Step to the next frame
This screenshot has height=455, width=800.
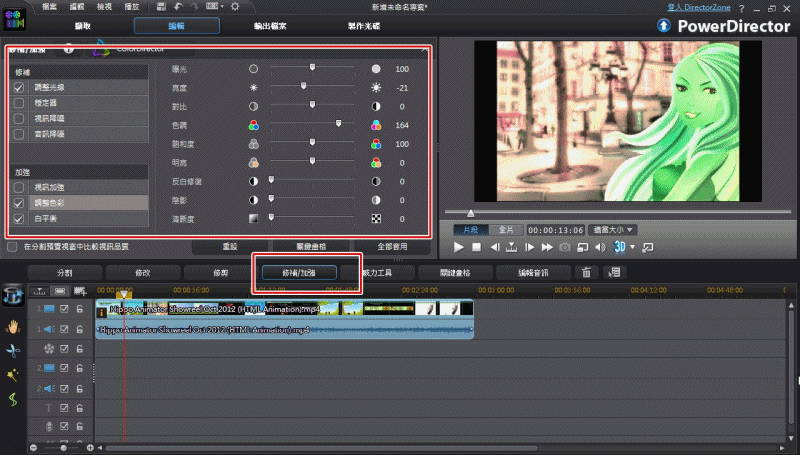pos(530,247)
